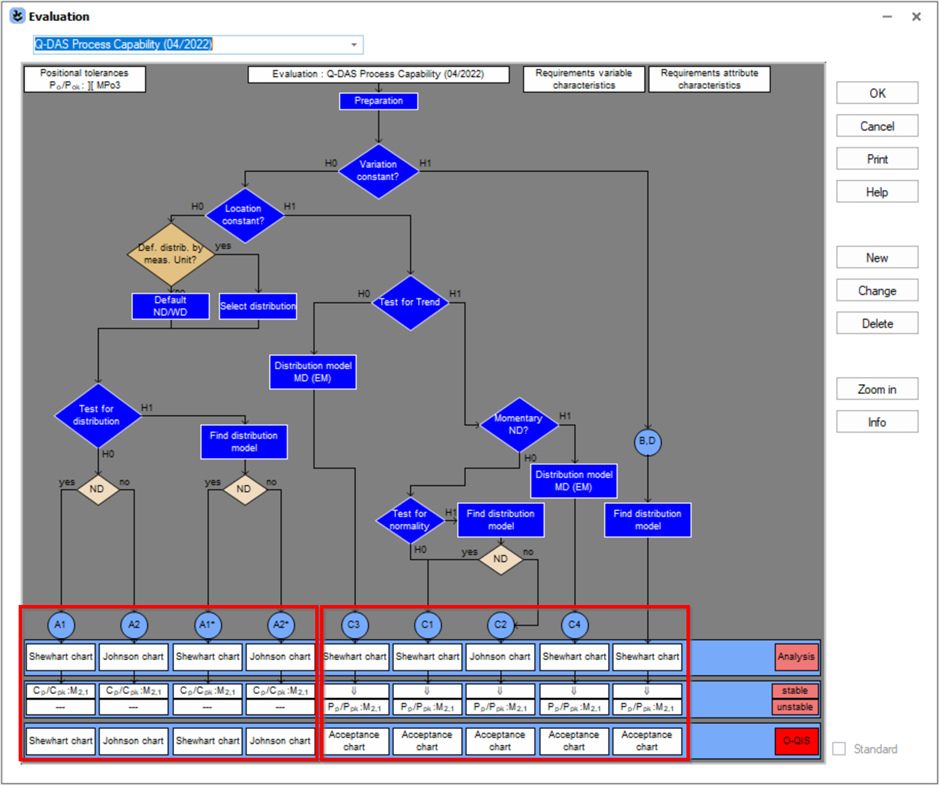Click Find distribution model box below B,D
939x785 pixels.
(647, 520)
